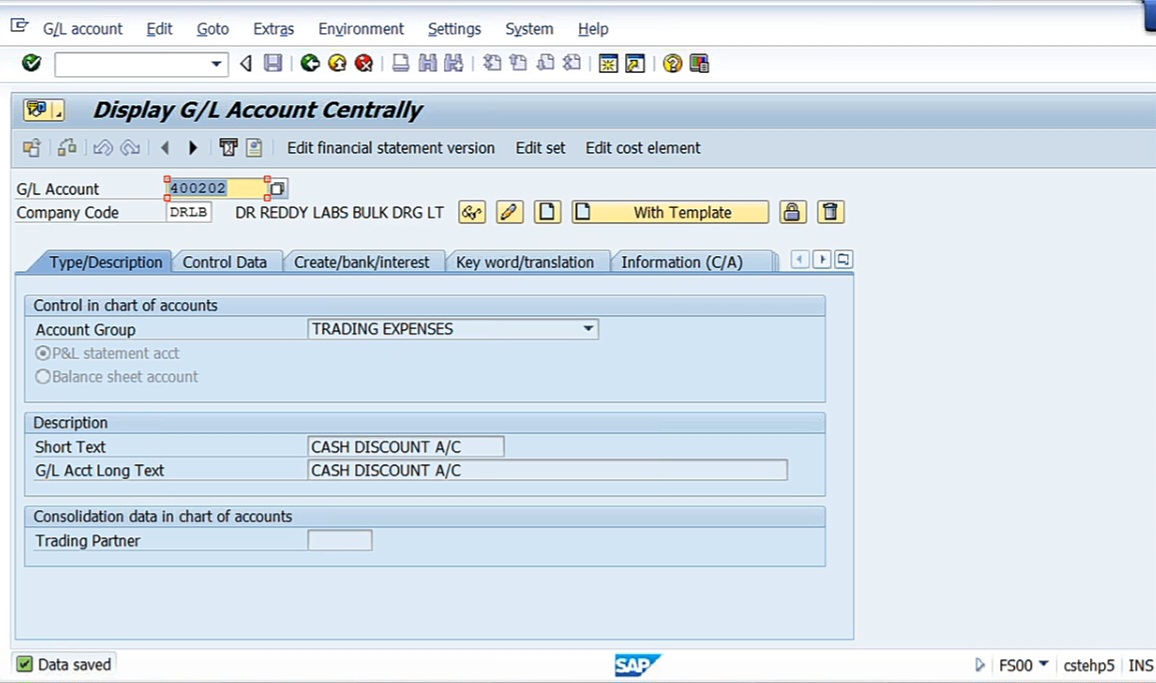
Task: Open the Goto menu
Action: (212, 29)
